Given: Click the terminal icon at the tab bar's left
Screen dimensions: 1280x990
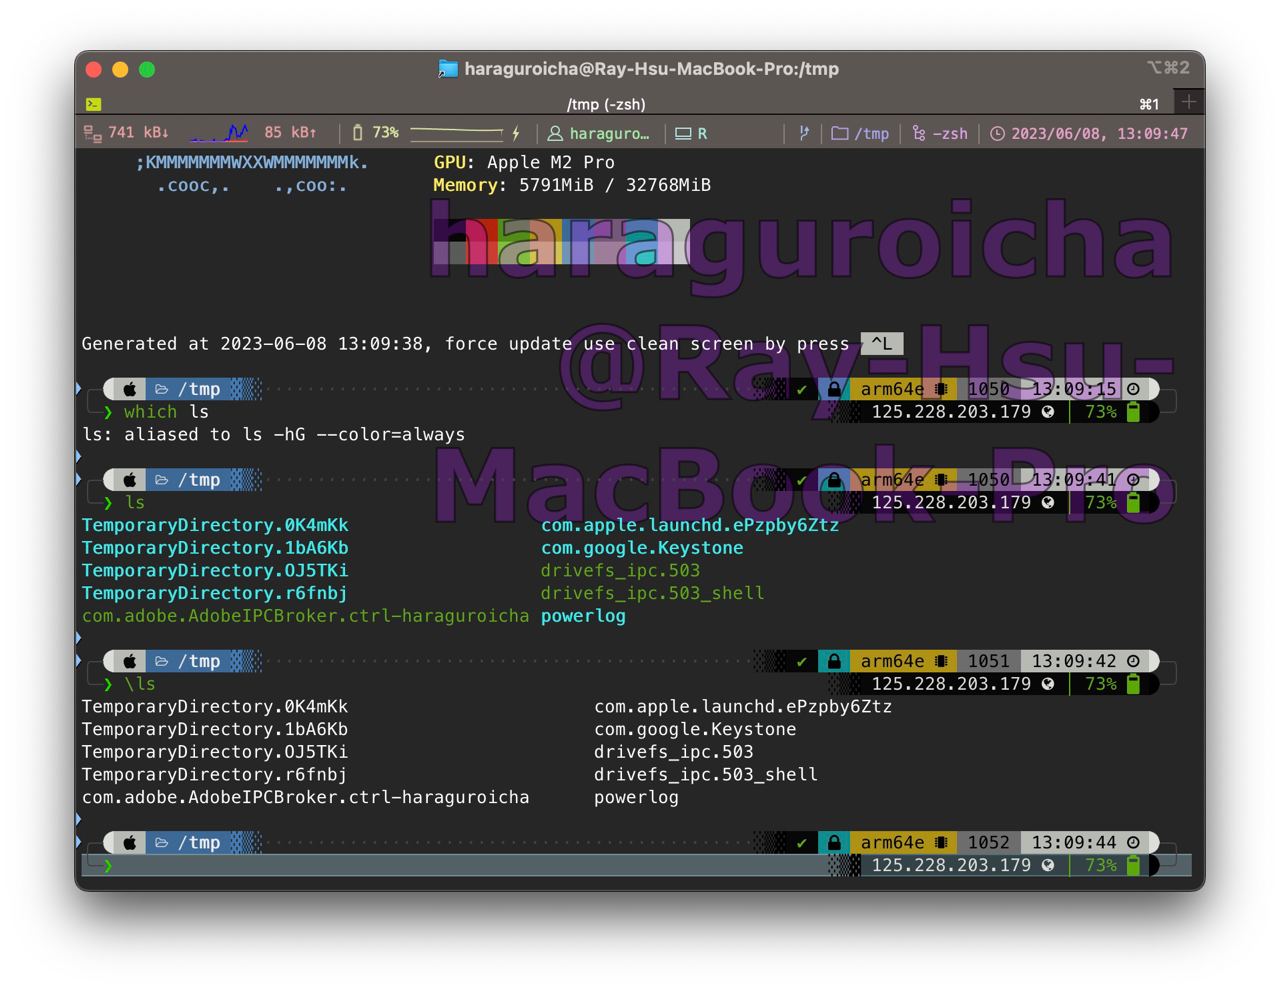Looking at the screenshot, I should 93,104.
